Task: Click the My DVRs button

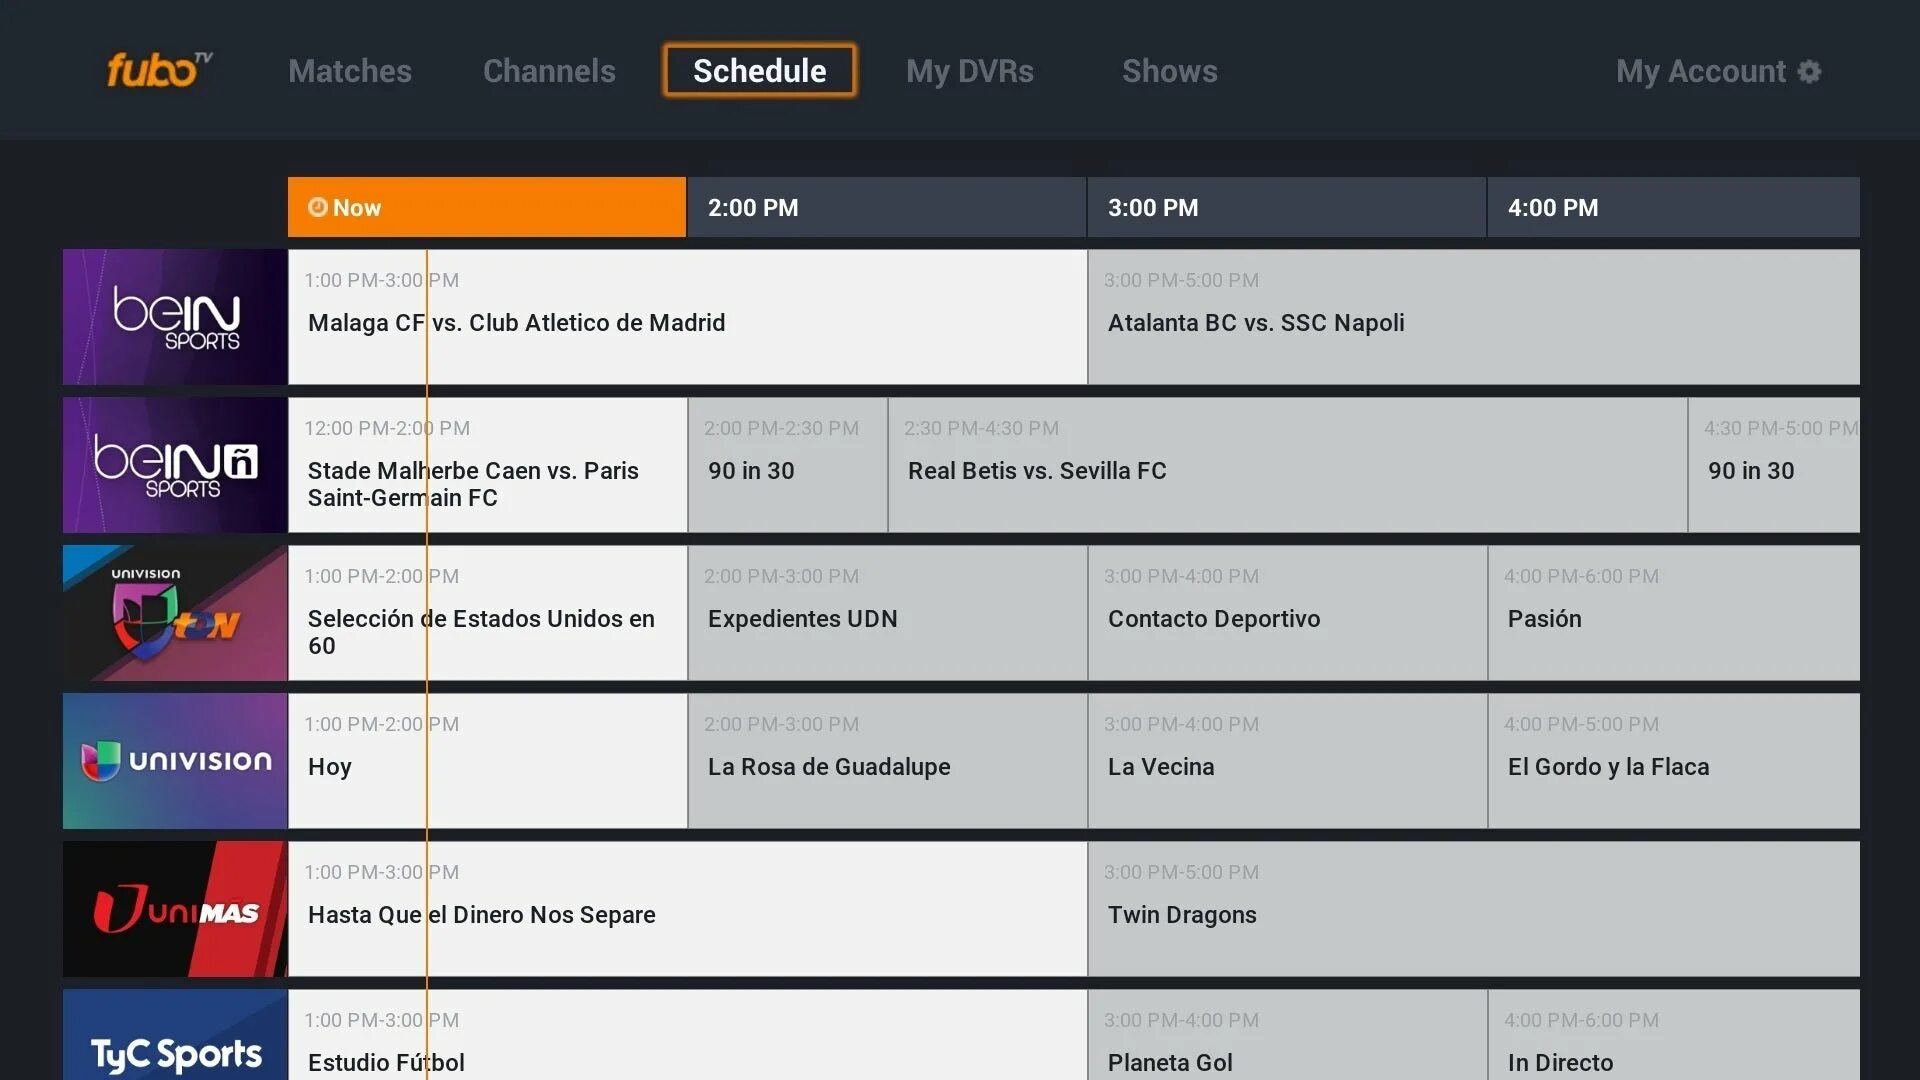Action: pyautogui.click(x=971, y=70)
